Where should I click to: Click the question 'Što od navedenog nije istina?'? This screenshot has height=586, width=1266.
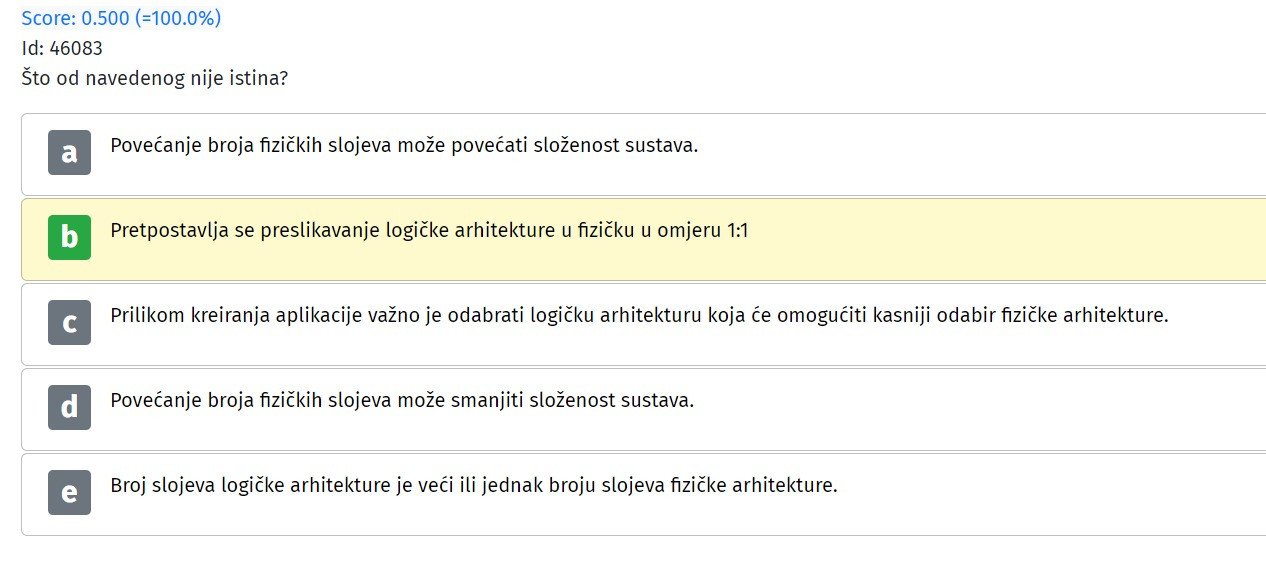pyautogui.click(x=155, y=78)
